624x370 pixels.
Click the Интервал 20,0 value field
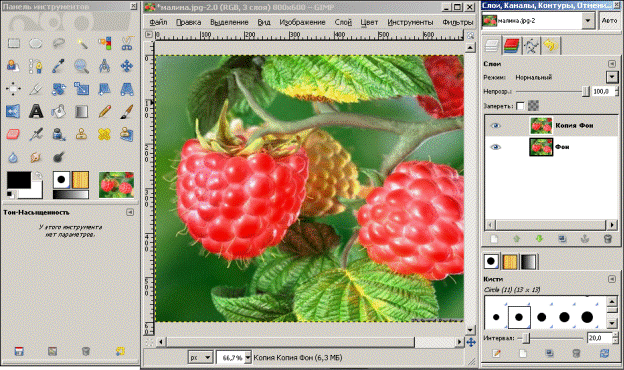tap(599, 338)
